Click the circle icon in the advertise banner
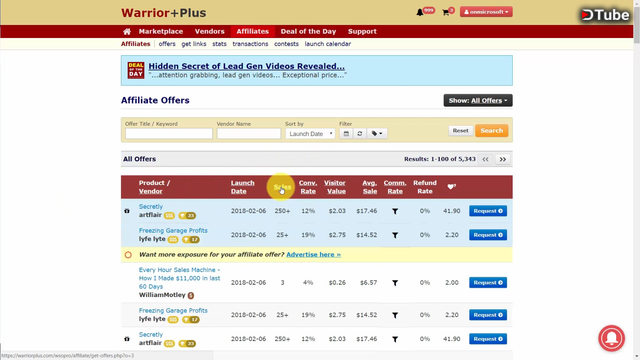This screenshot has height=360, width=640. 128,255
